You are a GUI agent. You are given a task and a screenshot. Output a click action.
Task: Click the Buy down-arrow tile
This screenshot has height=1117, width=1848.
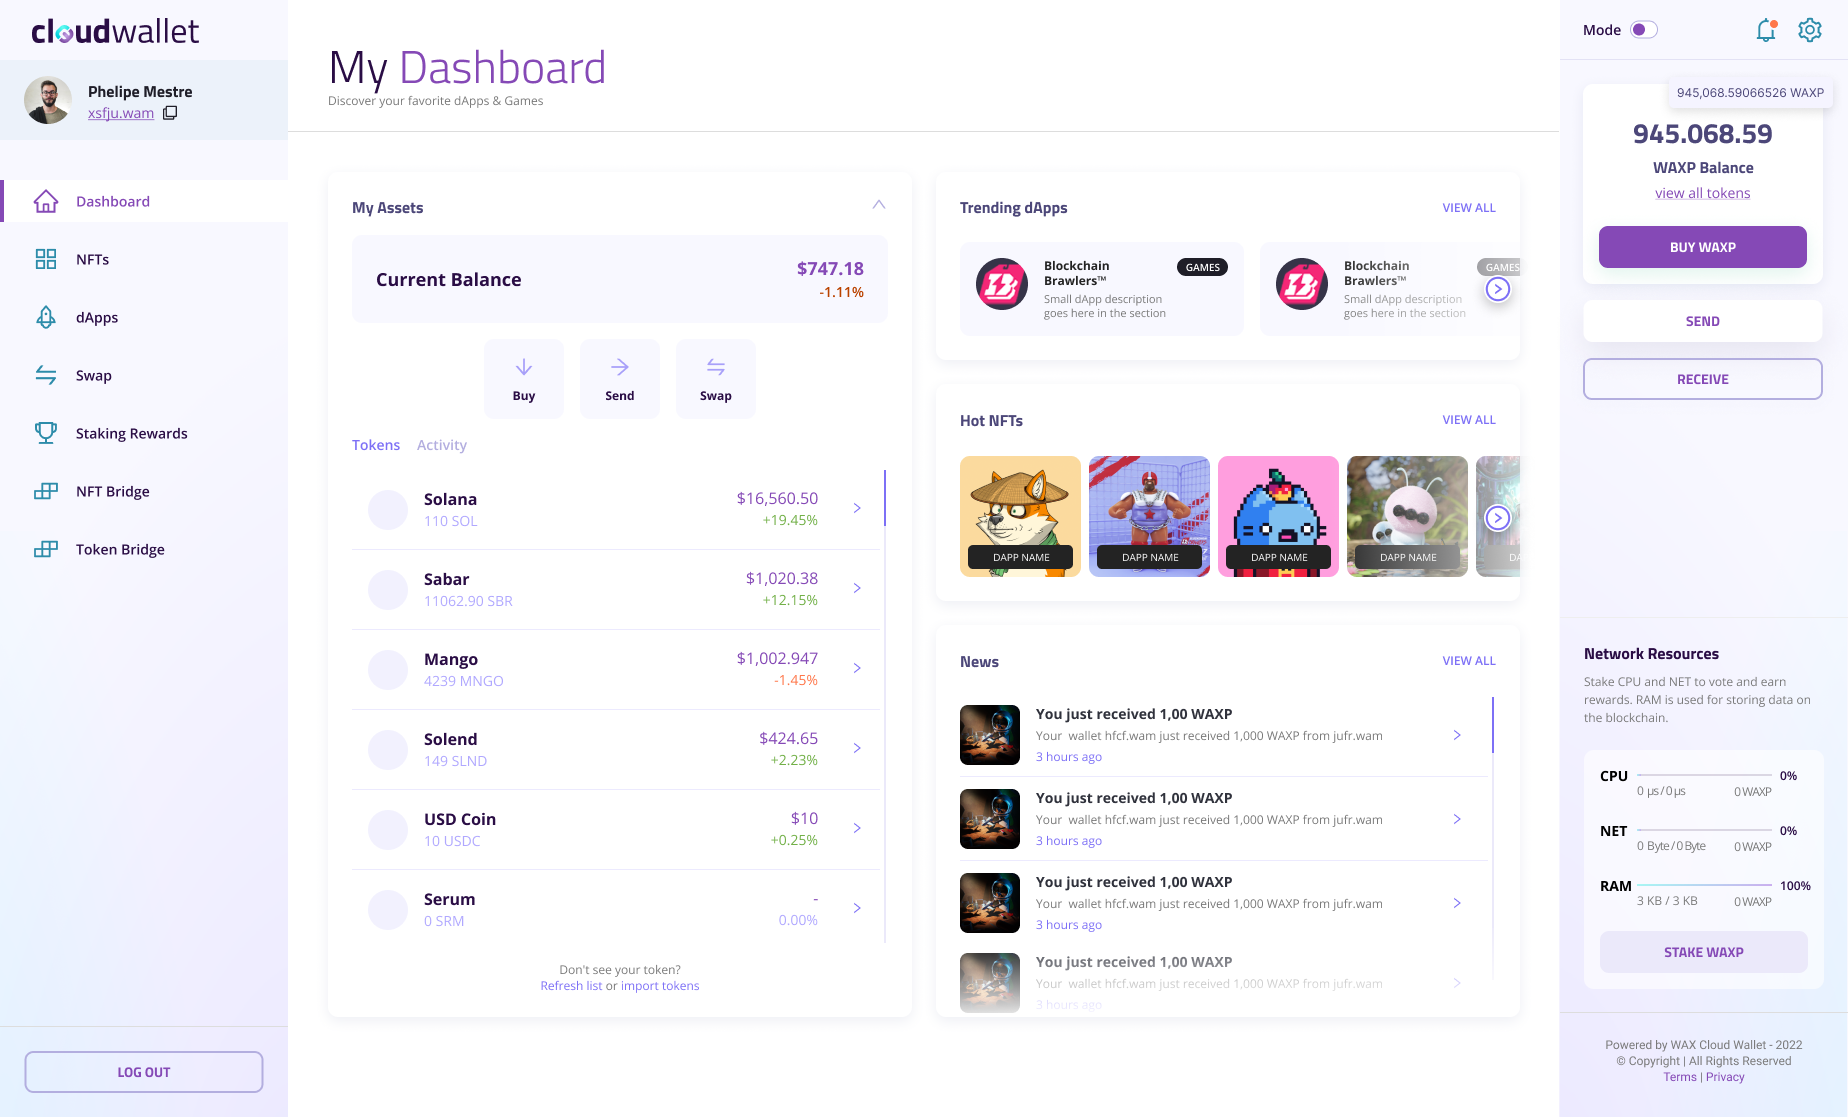(x=524, y=379)
